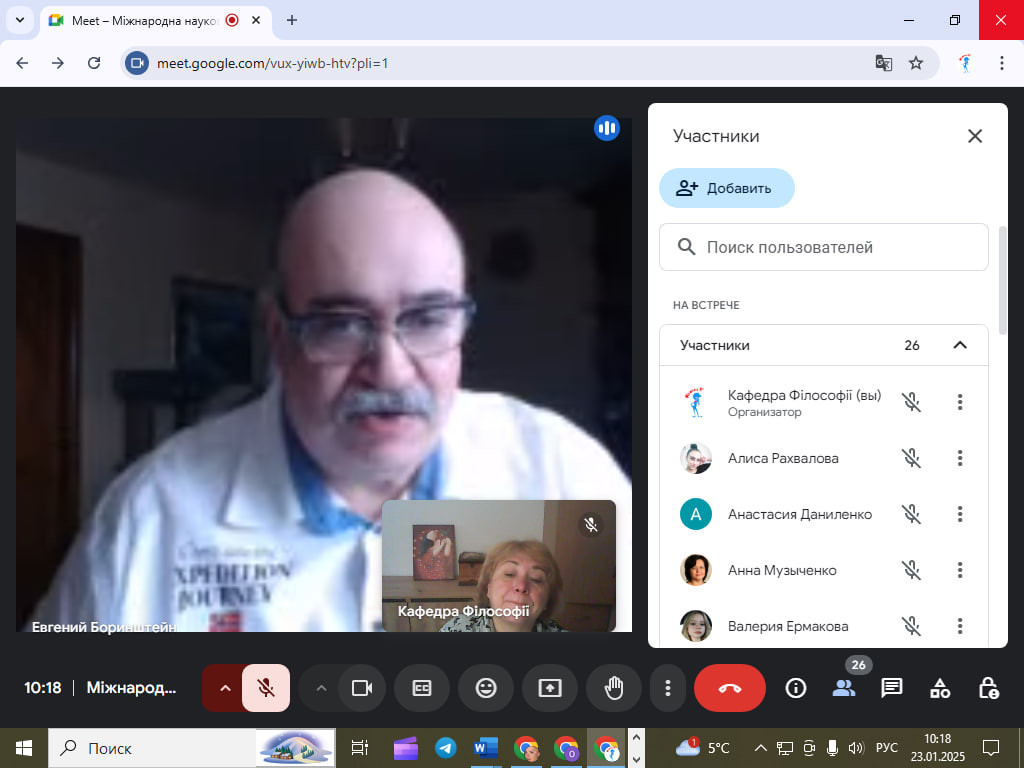This screenshot has width=1024, height=768.
Task: Open Chrome three-dot menu
Action: (1002, 63)
